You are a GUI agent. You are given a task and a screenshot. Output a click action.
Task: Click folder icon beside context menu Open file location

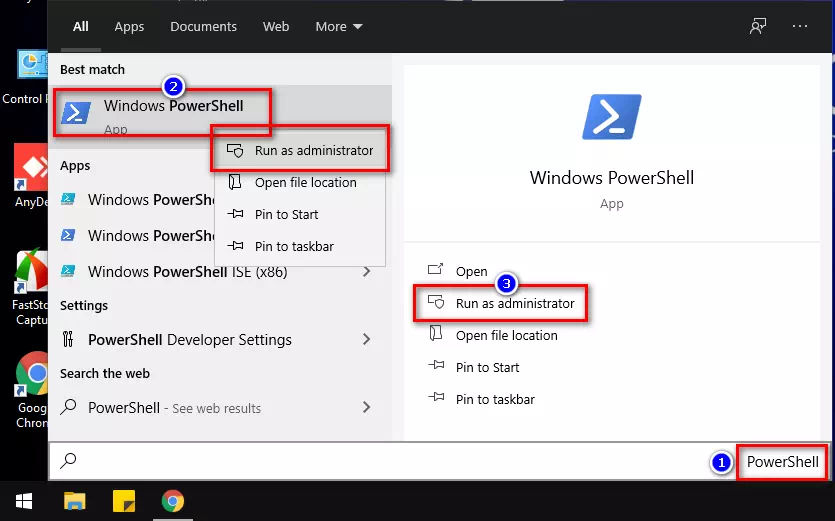[x=234, y=182]
